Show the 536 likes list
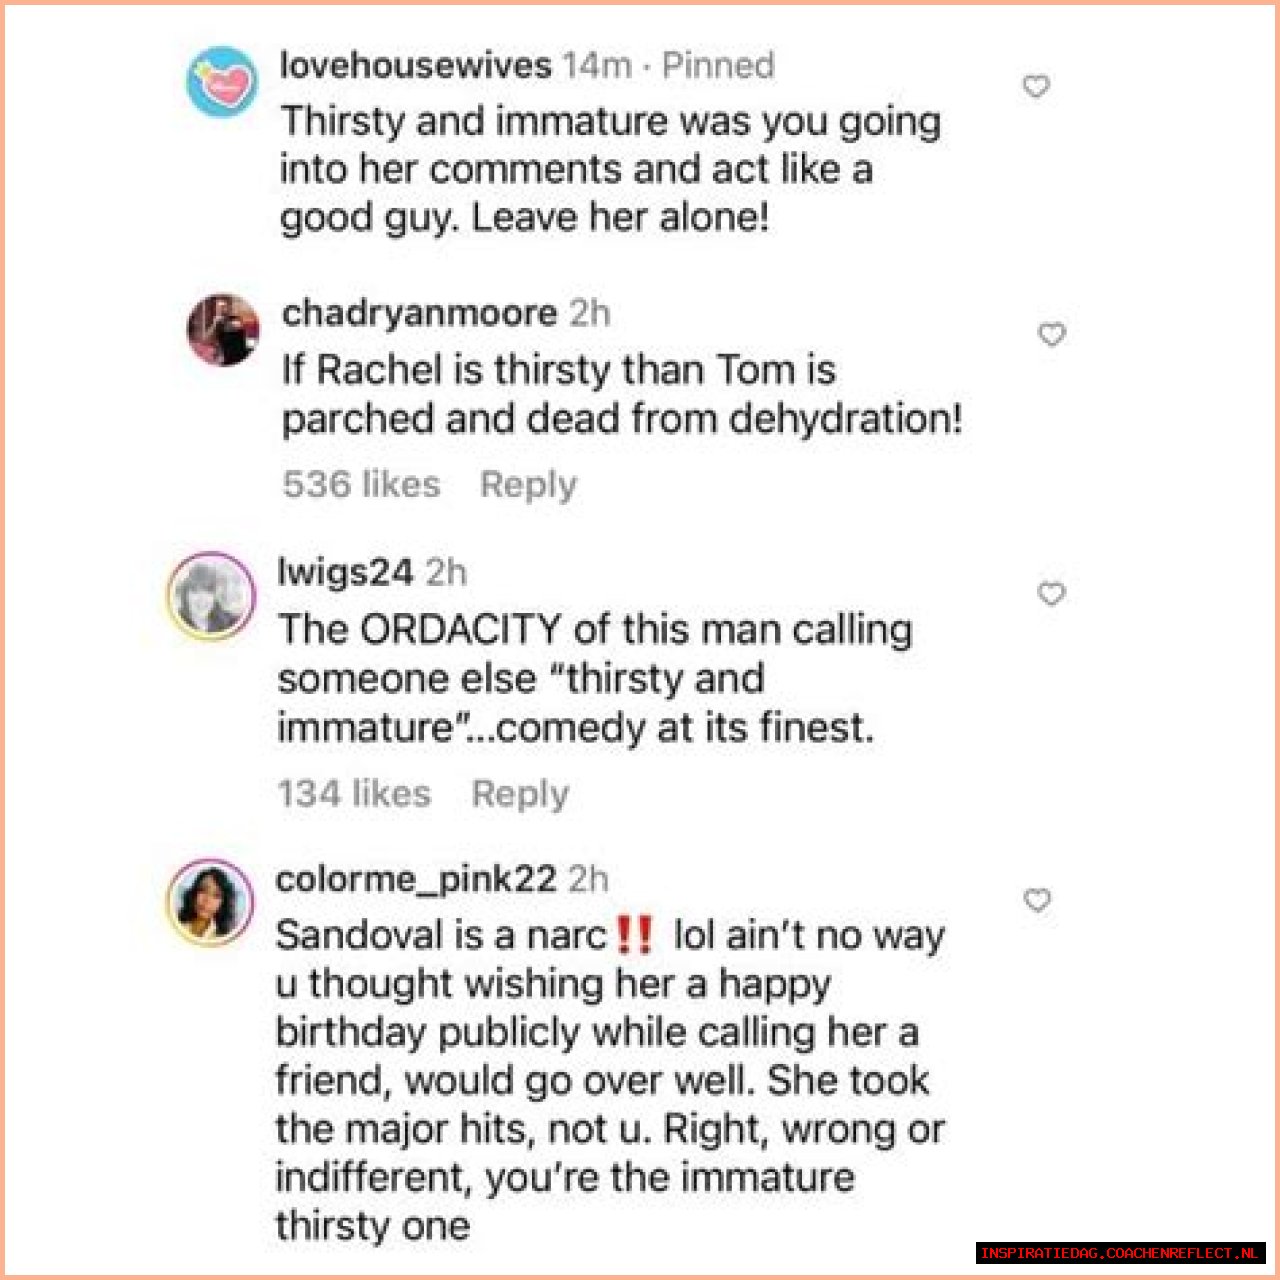 [361, 485]
